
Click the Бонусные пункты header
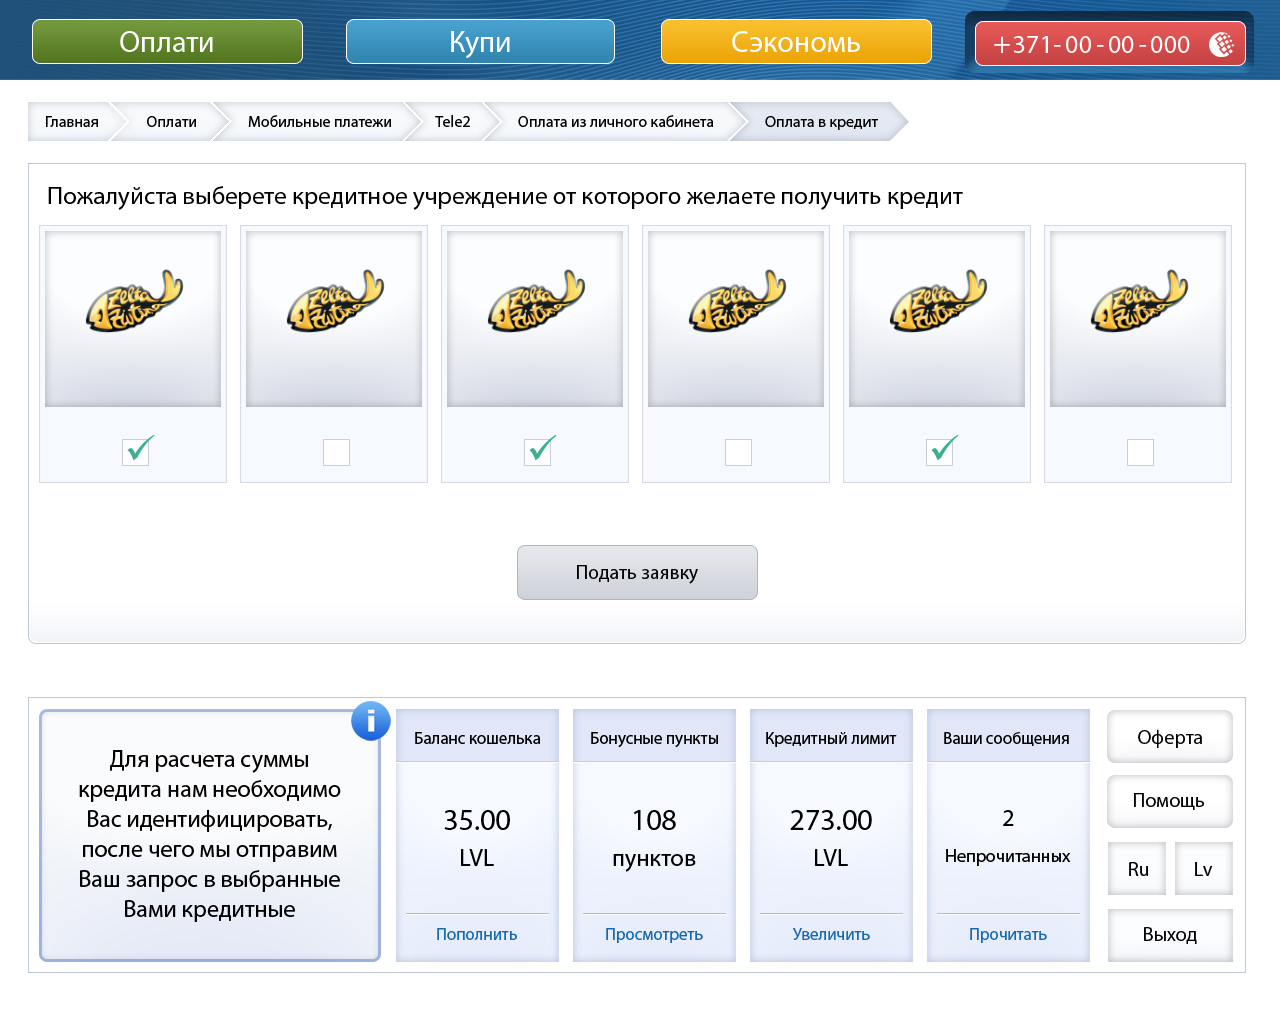tap(654, 738)
